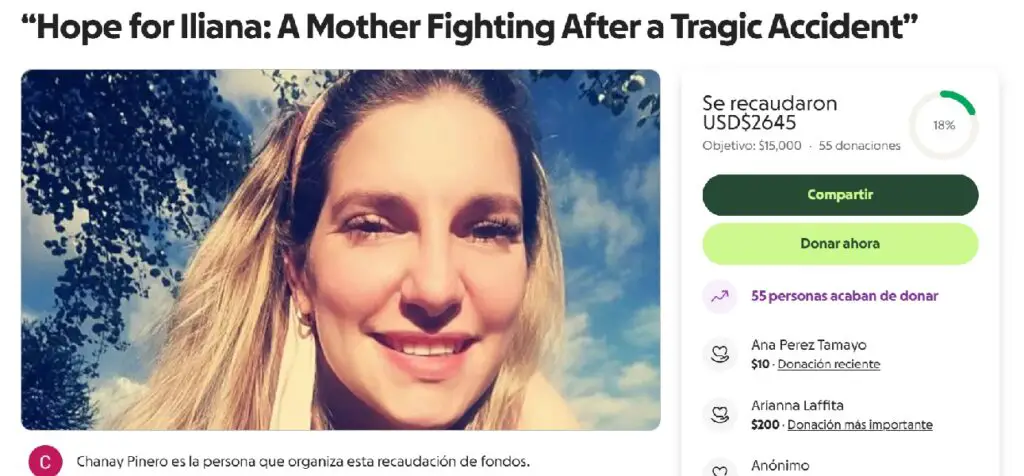Click the campaign photo of Iliana
The image size is (1024, 476).
[340, 249]
